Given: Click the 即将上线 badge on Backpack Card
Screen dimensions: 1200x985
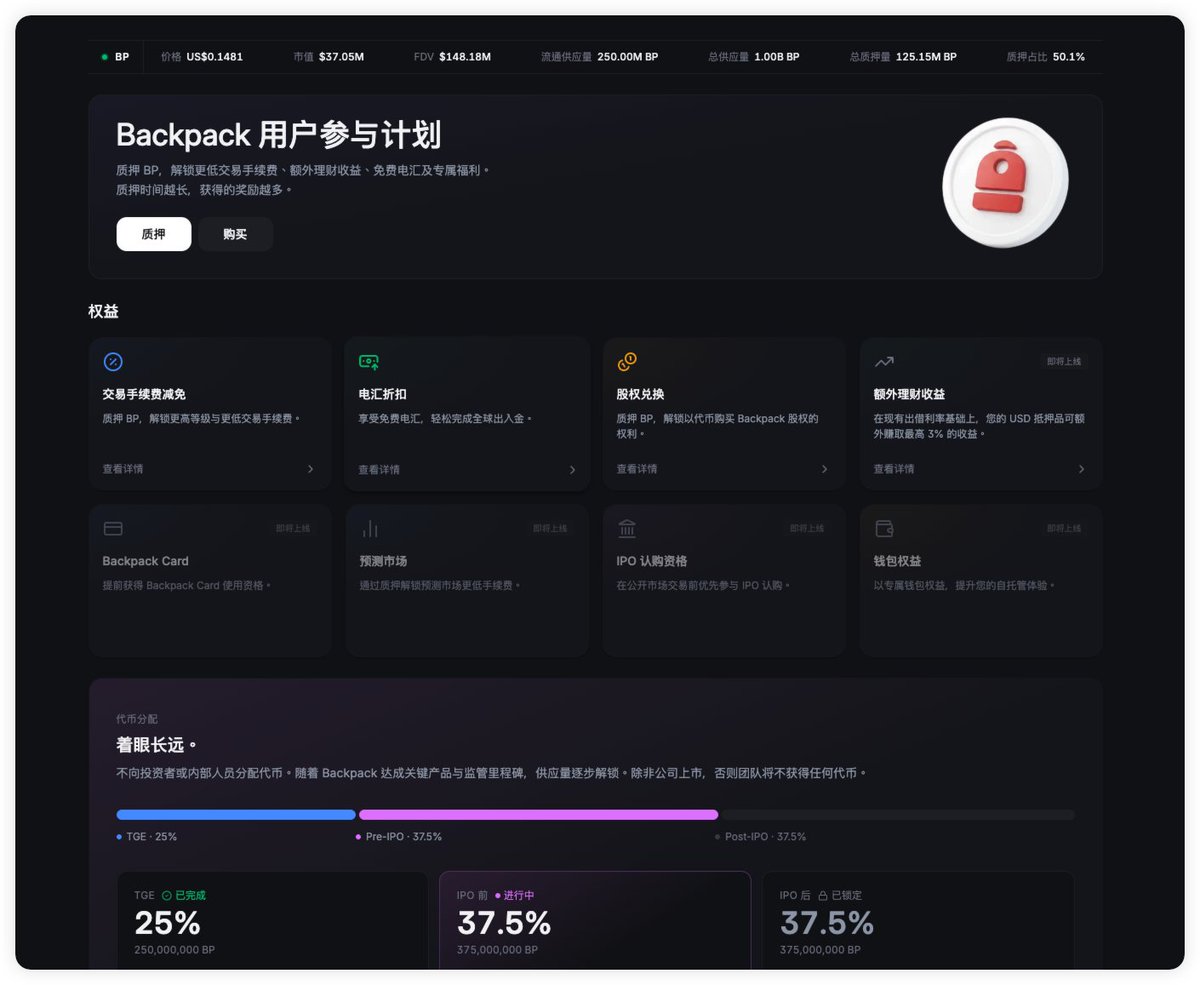Looking at the screenshot, I should point(293,528).
